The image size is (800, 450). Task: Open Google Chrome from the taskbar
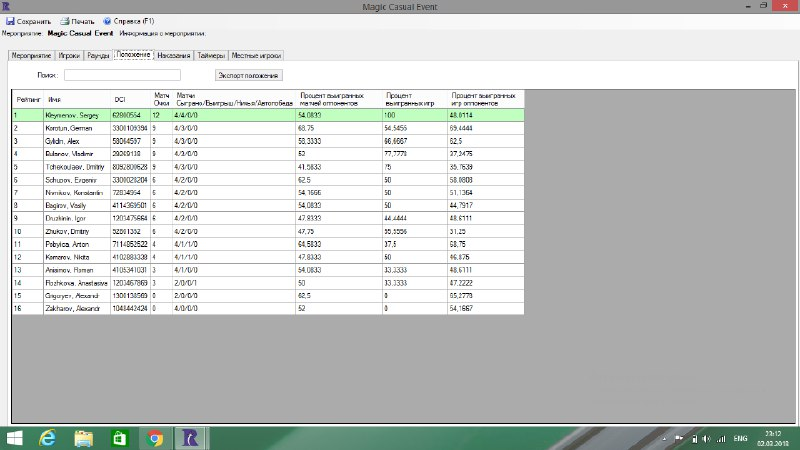(155, 437)
